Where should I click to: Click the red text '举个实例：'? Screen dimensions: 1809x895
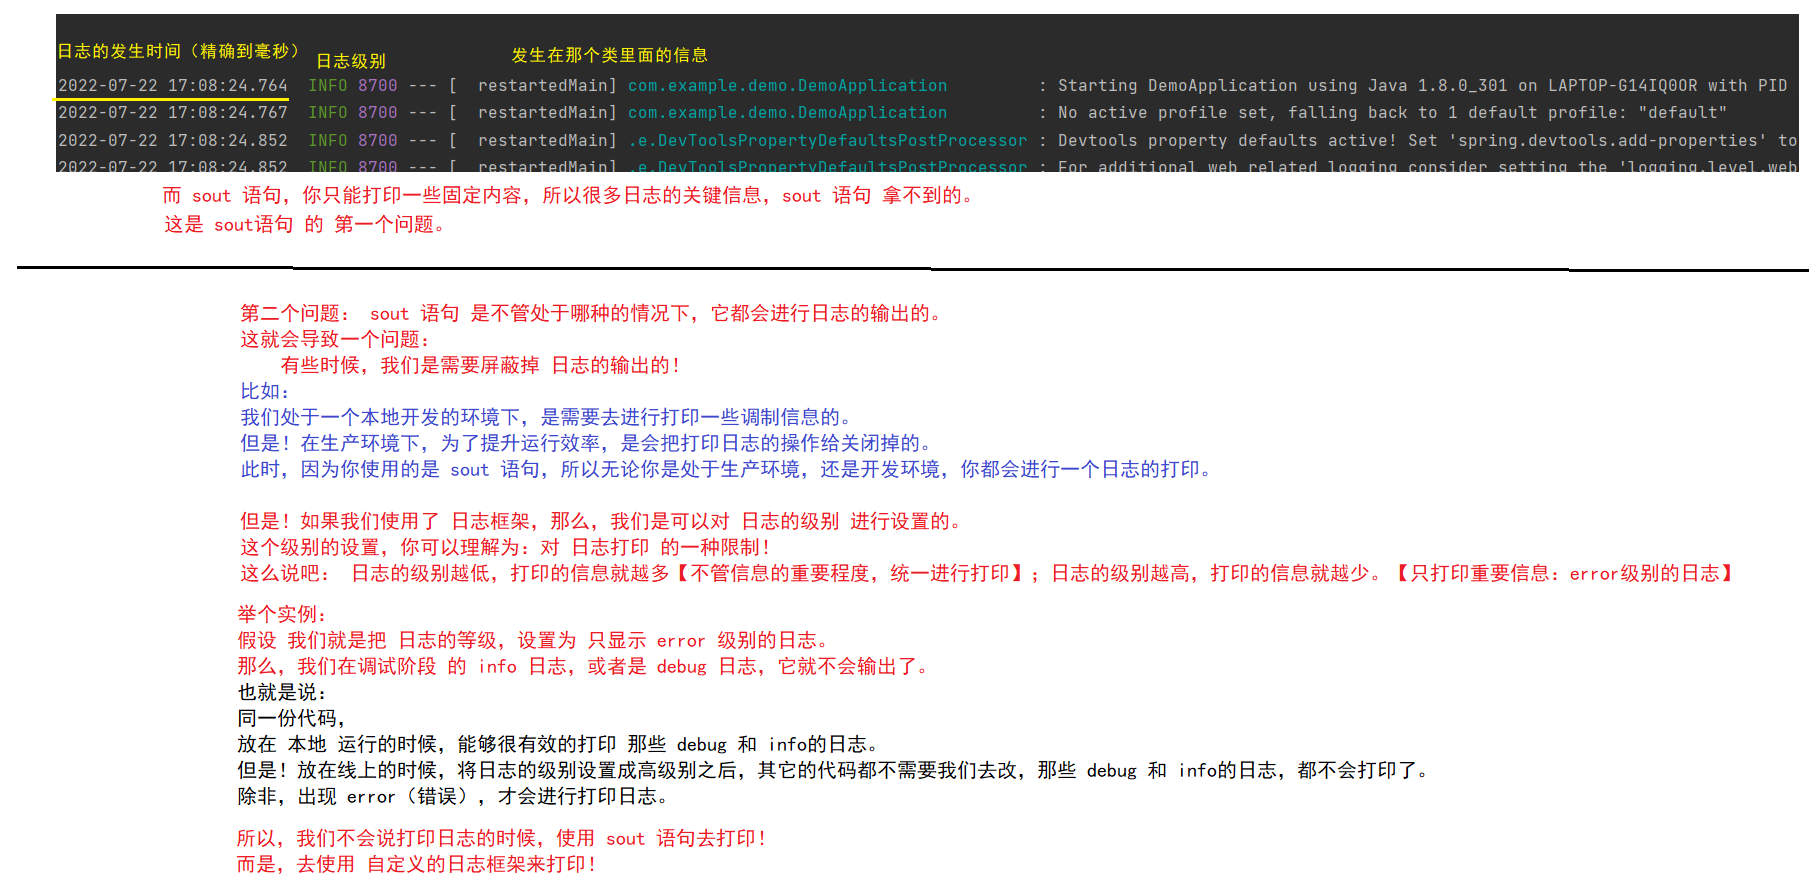click(x=283, y=614)
